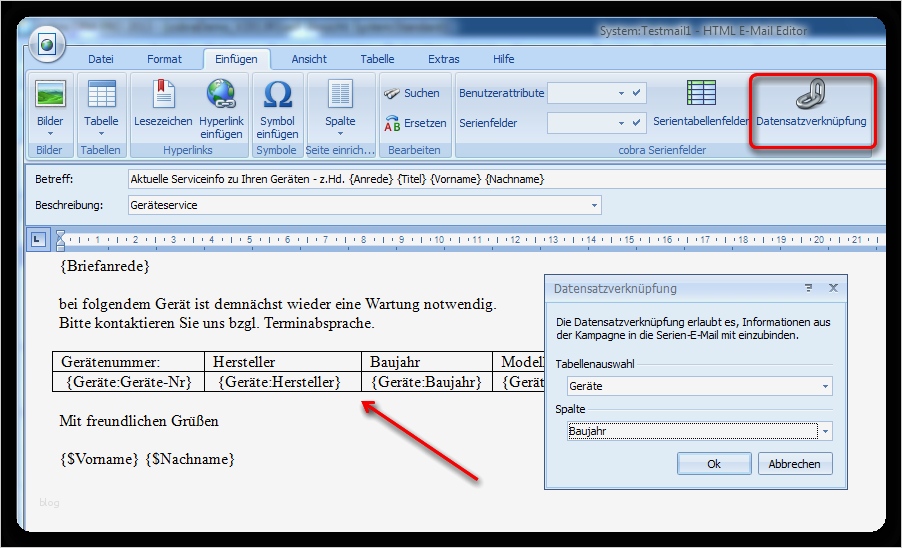Click the {$Vorname} placeholder
The image size is (902, 548).
[100, 459]
